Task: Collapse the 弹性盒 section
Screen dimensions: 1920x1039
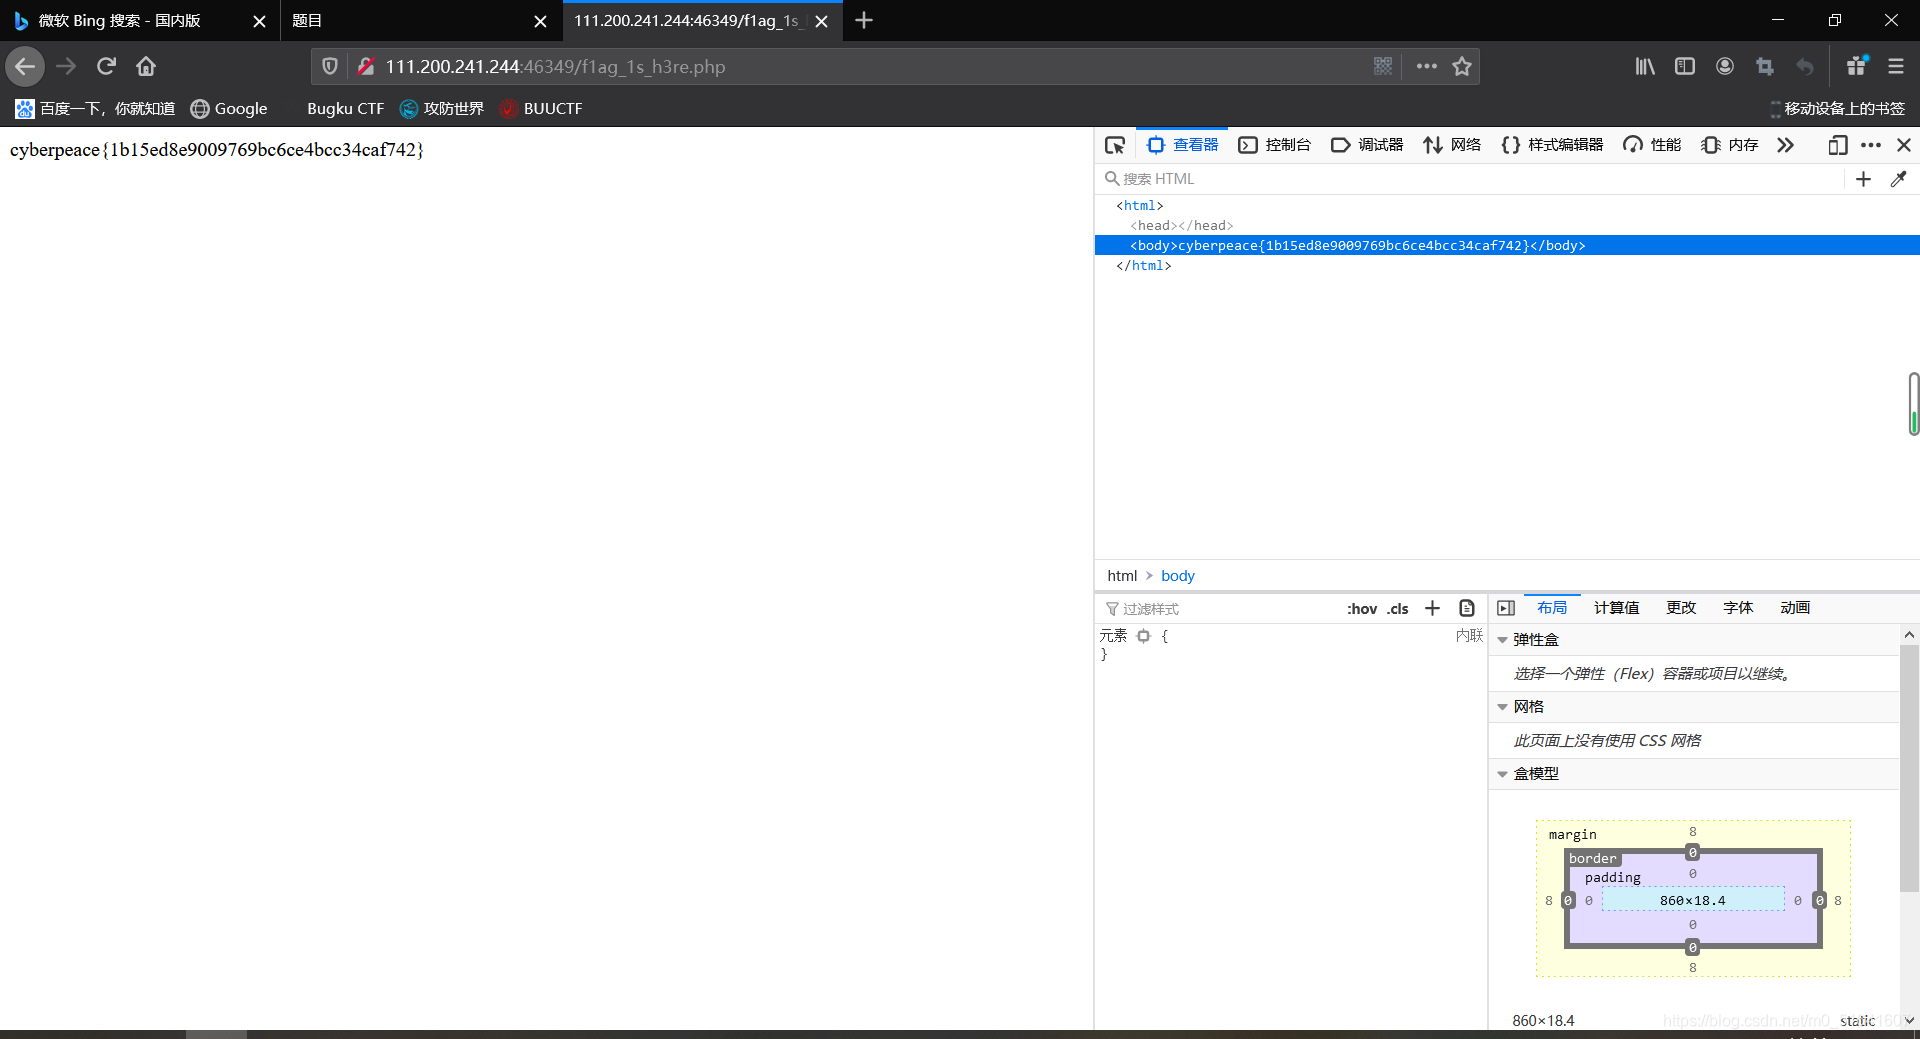Action: (1502, 640)
